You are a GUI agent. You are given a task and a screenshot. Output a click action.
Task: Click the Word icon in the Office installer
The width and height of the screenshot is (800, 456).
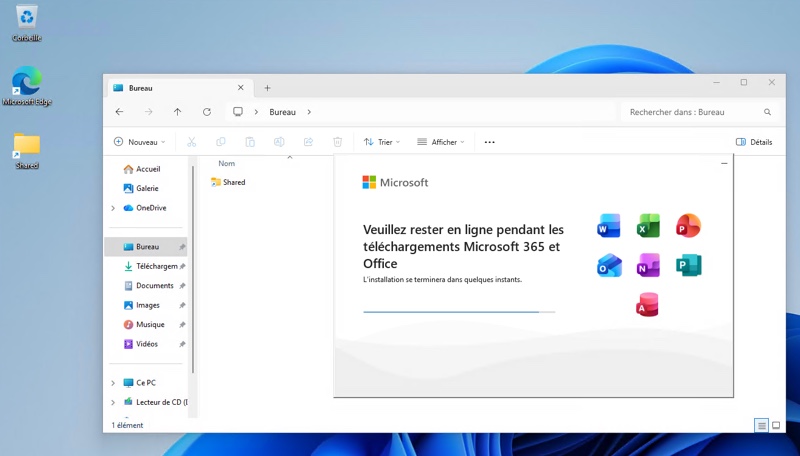[608, 227]
